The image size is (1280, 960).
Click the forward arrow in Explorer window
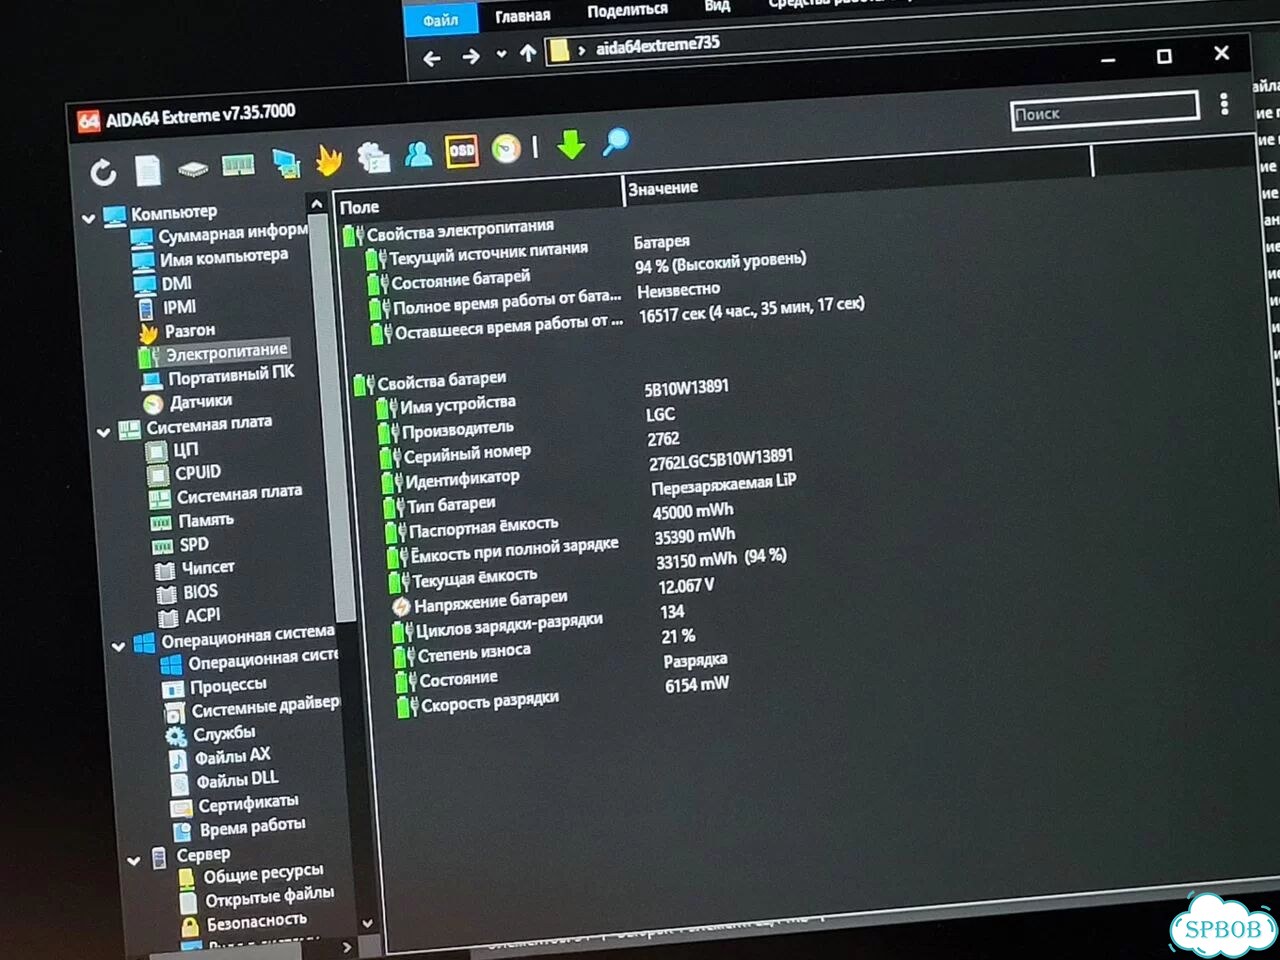pos(470,57)
